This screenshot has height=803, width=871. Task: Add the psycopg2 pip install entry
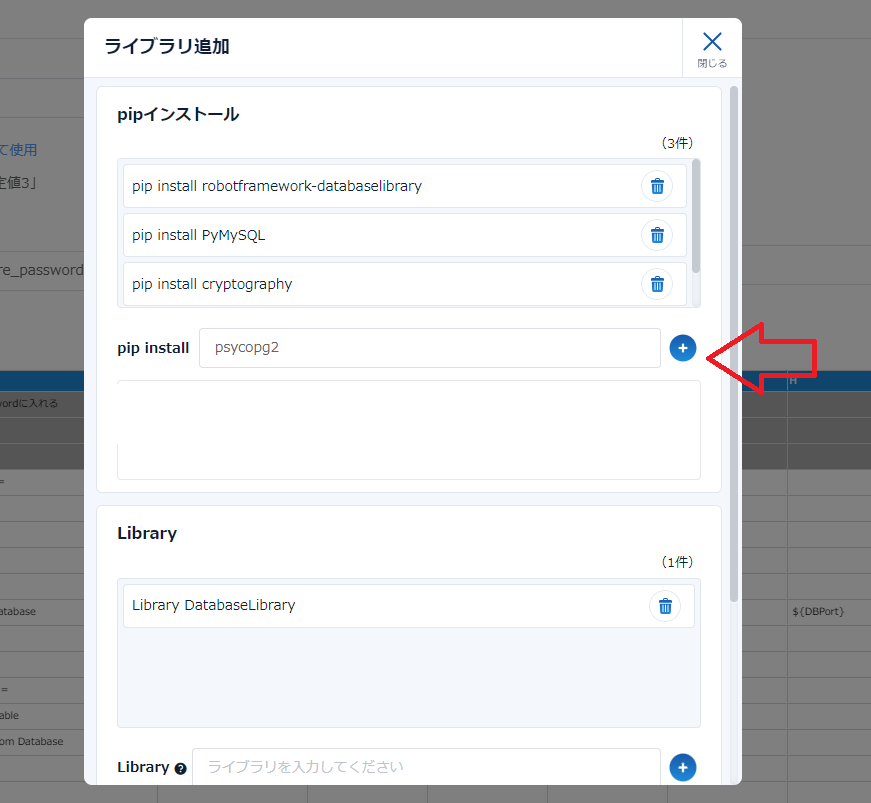click(683, 348)
